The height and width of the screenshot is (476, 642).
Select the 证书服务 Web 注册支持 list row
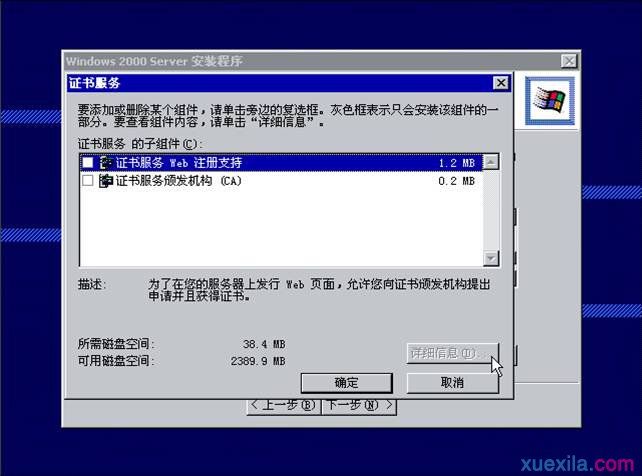pyautogui.click(x=280, y=163)
